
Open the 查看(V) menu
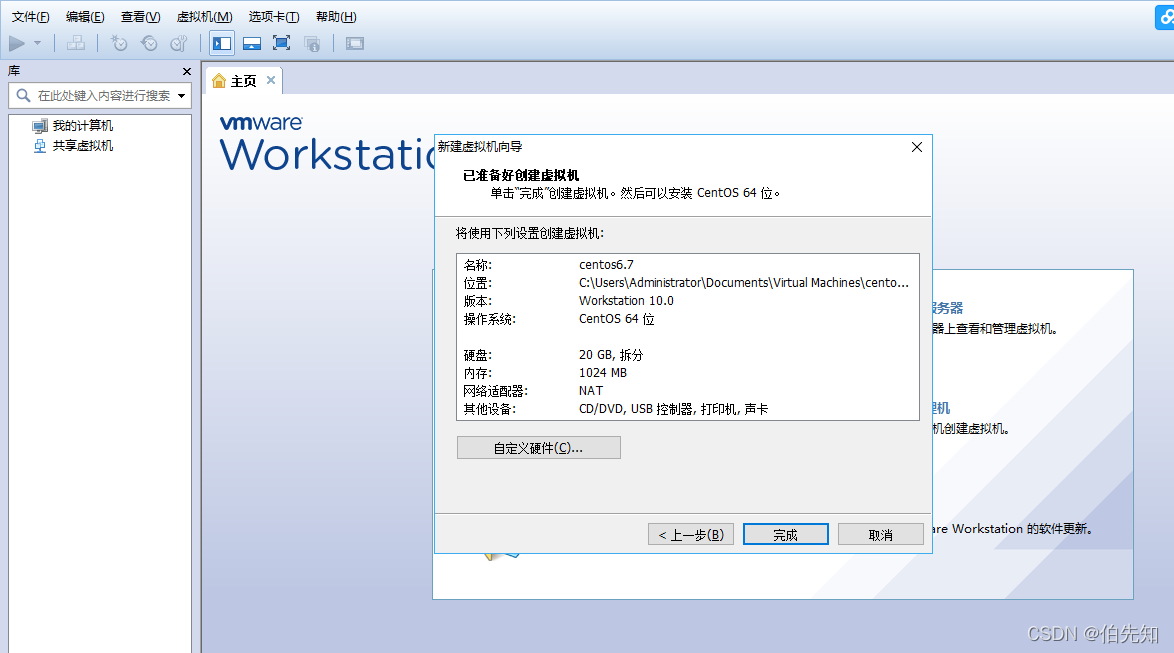(x=141, y=16)
